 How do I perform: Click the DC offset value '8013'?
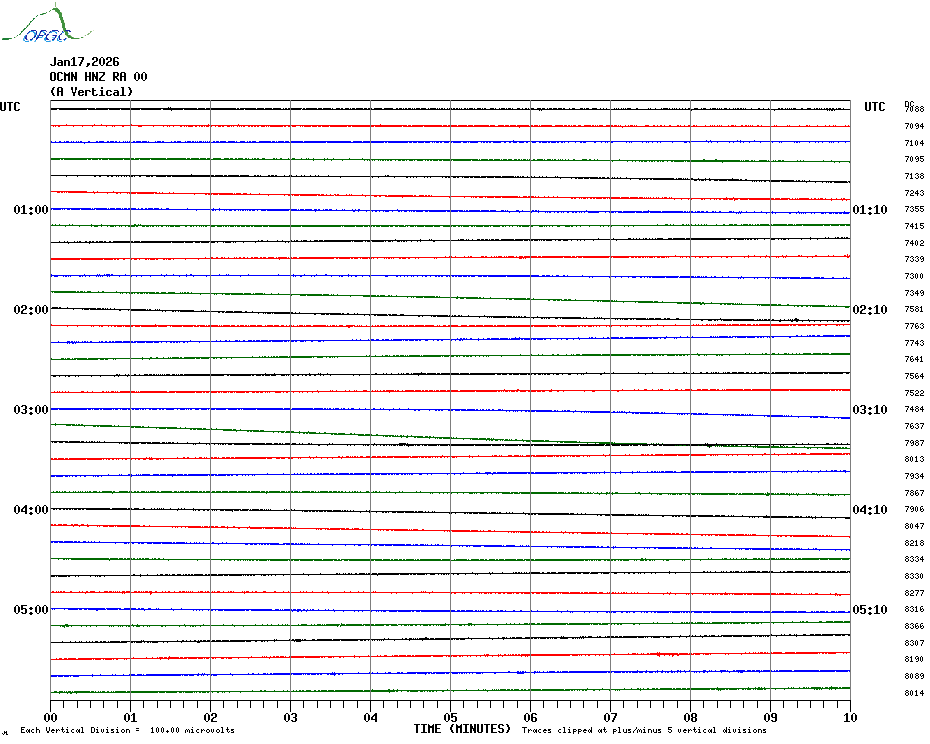pos(914,459)
